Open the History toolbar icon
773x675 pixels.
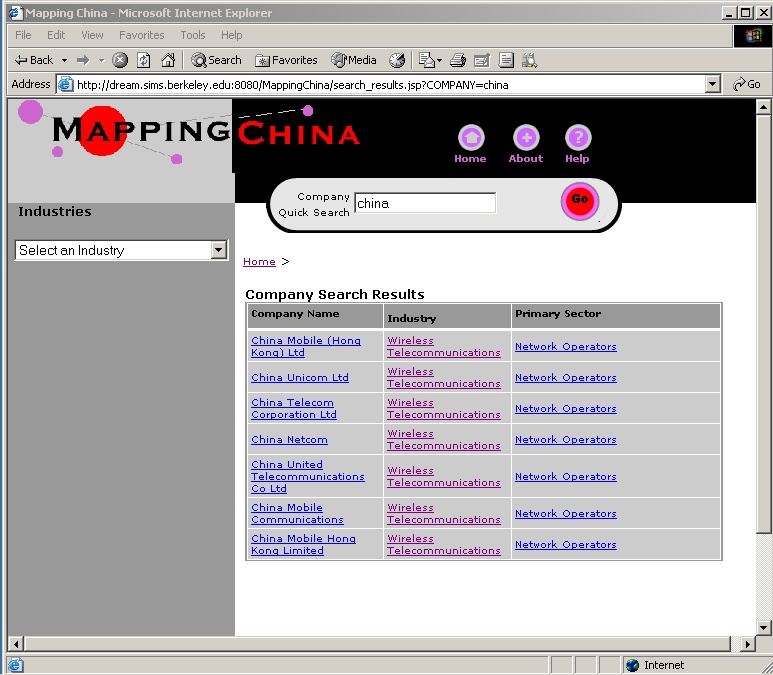click(x=397, y=60)
